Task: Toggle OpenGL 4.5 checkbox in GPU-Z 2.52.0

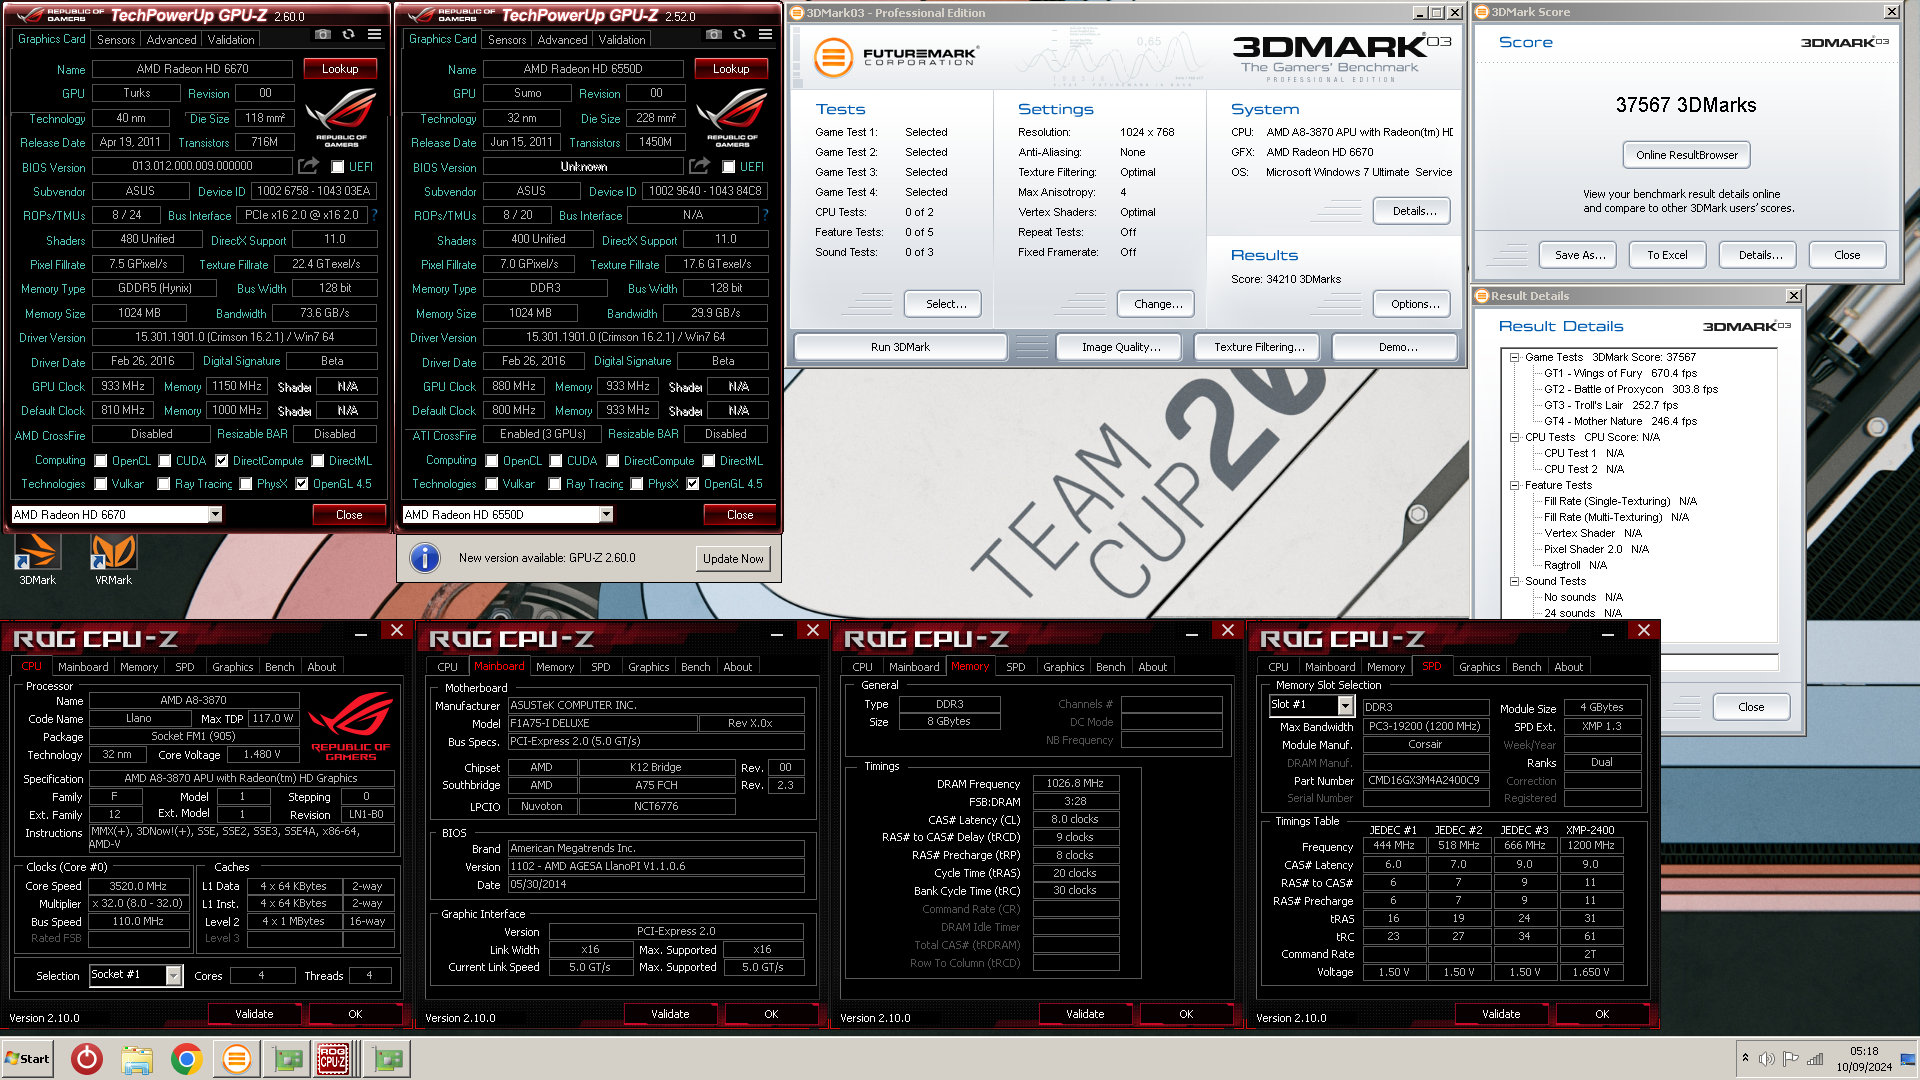Action: pyautogui.click(x=692, y=484)
